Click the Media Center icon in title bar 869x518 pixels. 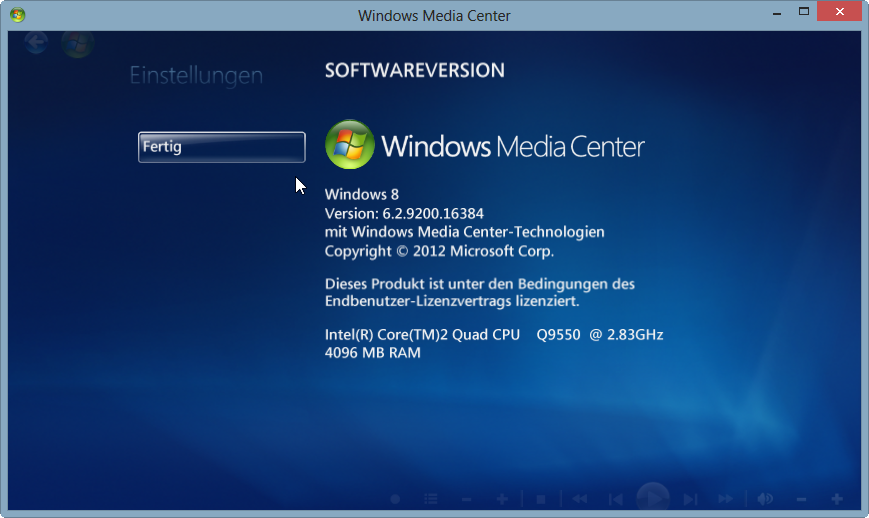[x=17, y=15]
